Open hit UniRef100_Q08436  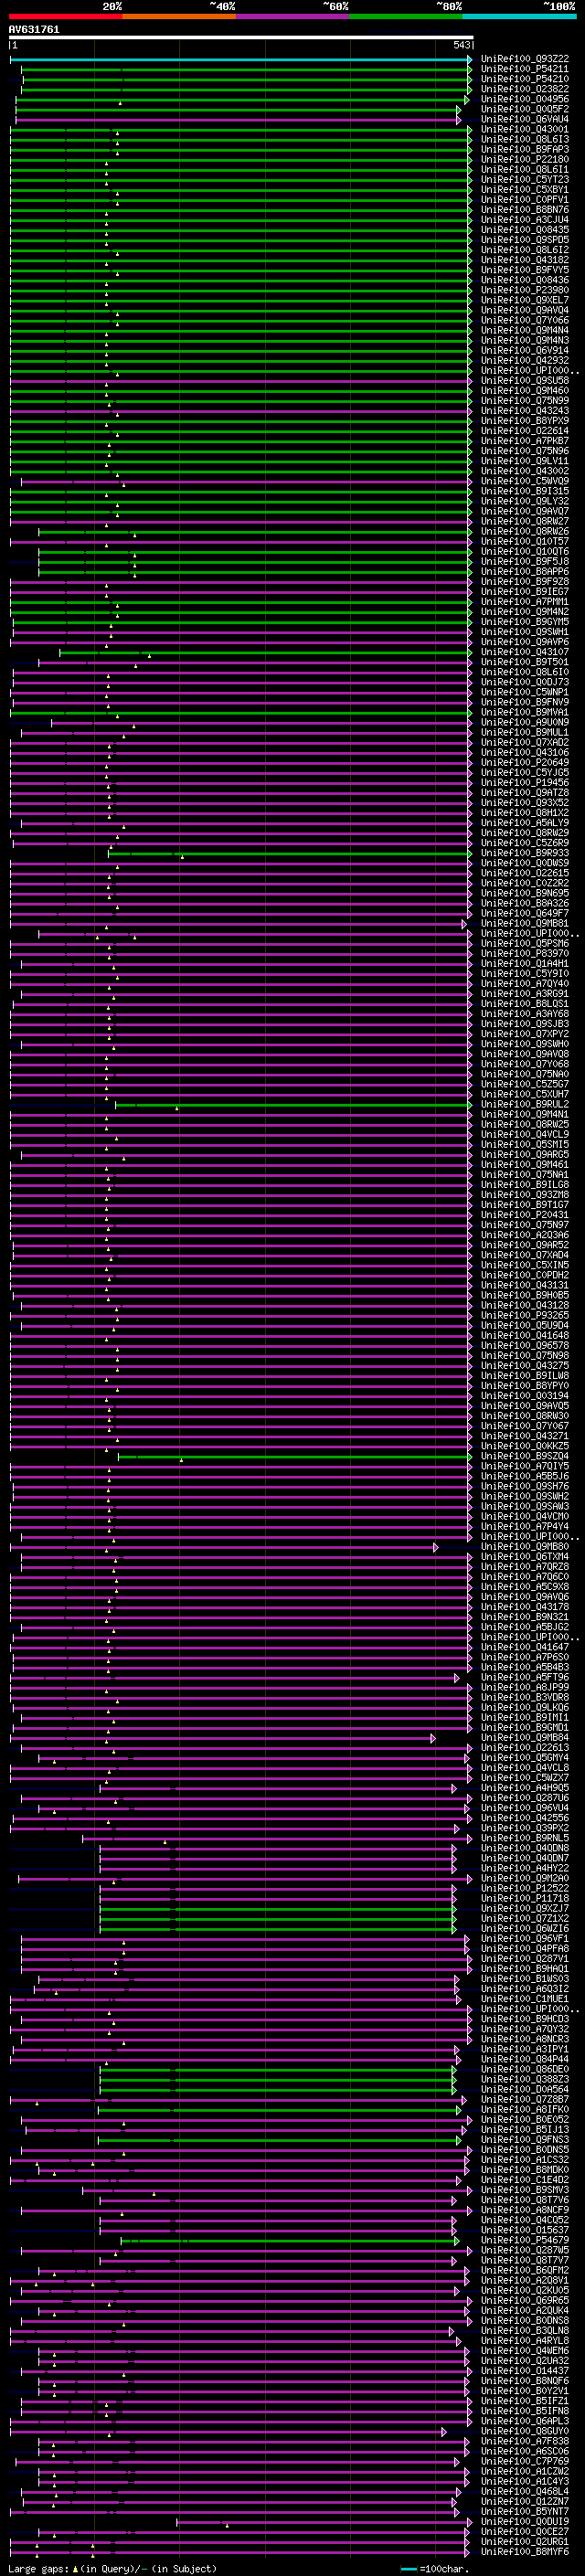pos(525,280)
